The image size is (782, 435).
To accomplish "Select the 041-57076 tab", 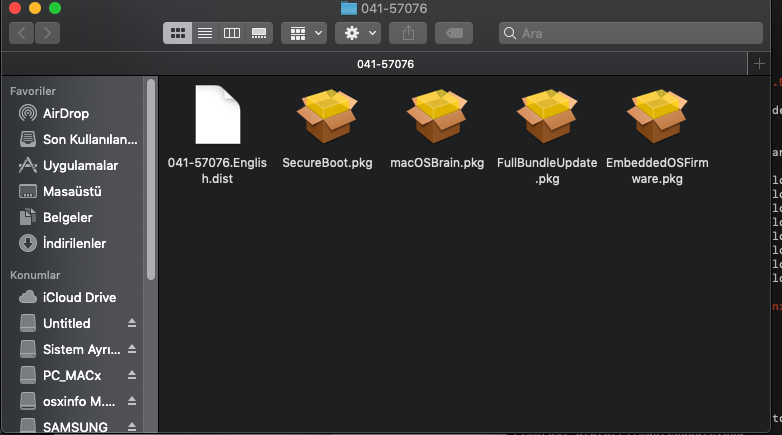I will 385,63.
